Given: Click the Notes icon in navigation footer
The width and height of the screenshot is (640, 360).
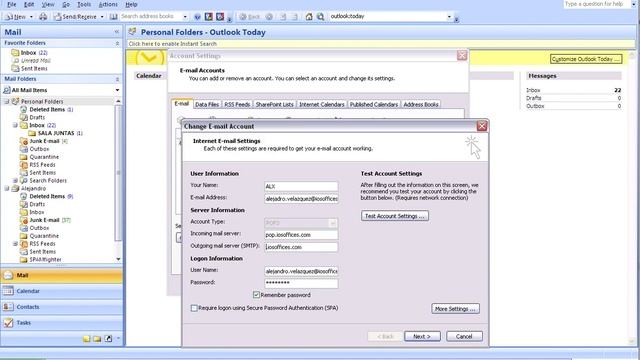Looking at the screenshot, I should tap(87, 339).
